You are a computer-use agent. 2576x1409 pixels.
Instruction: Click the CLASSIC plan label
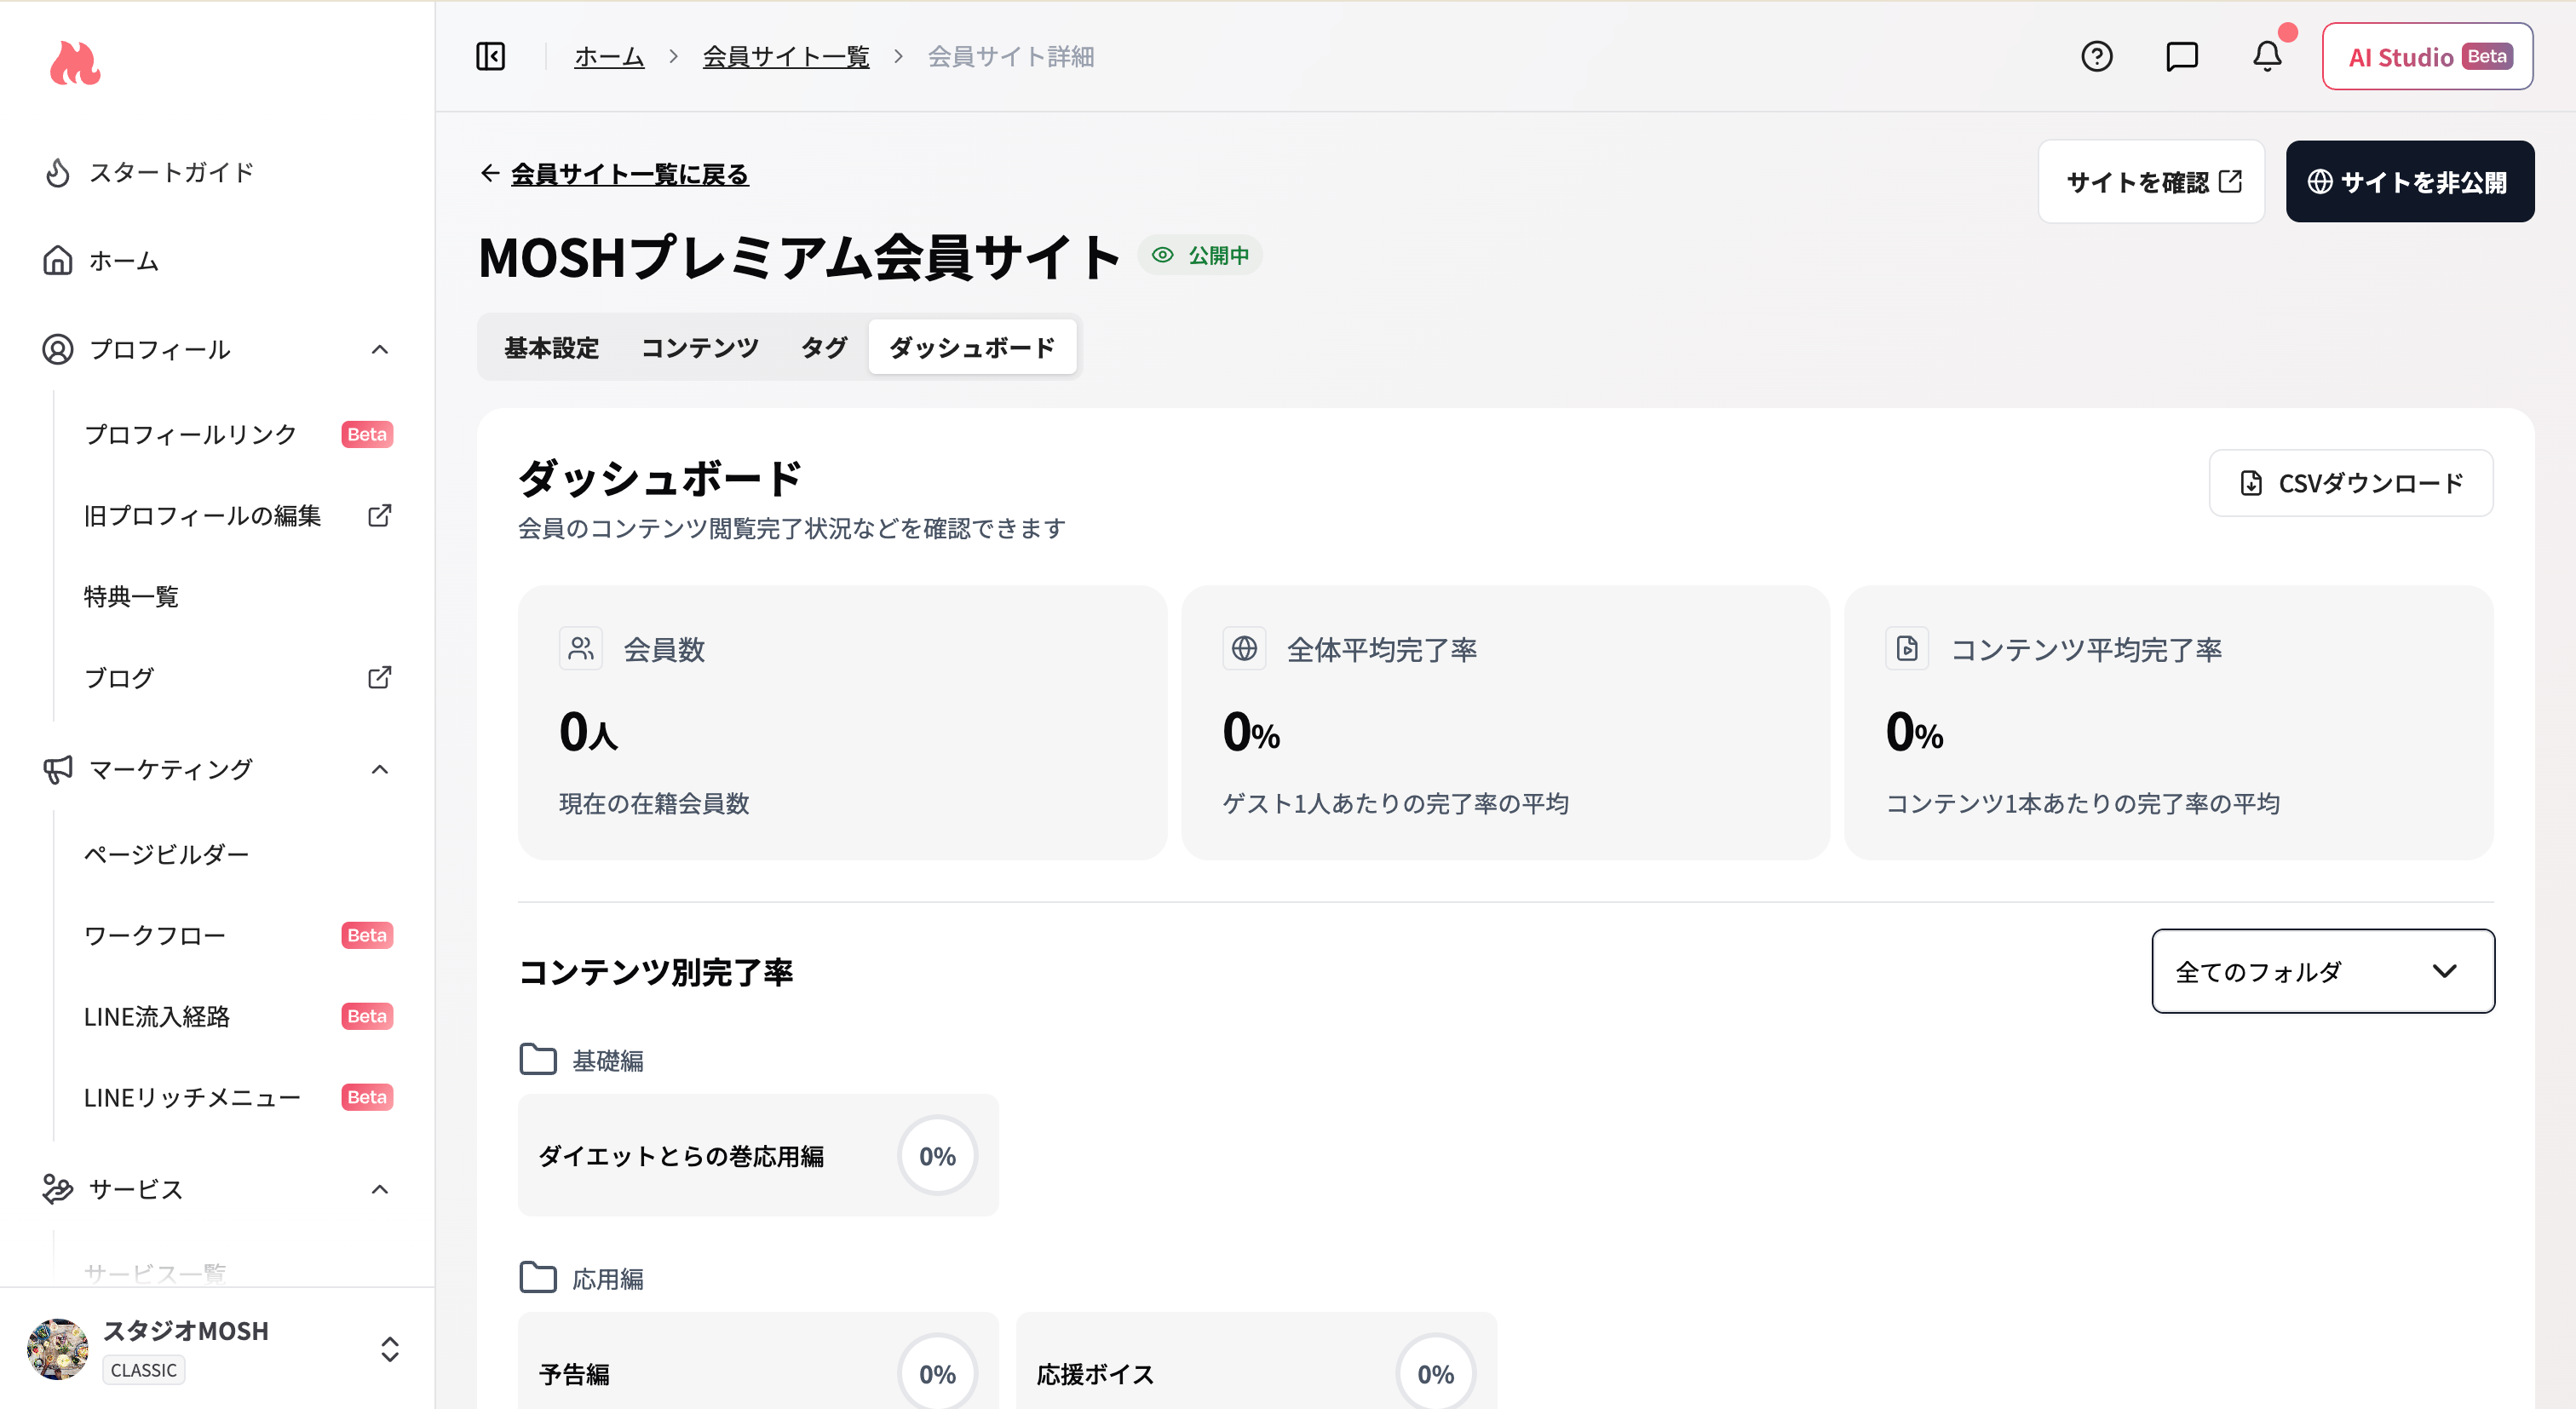(x=144, y=1370)
